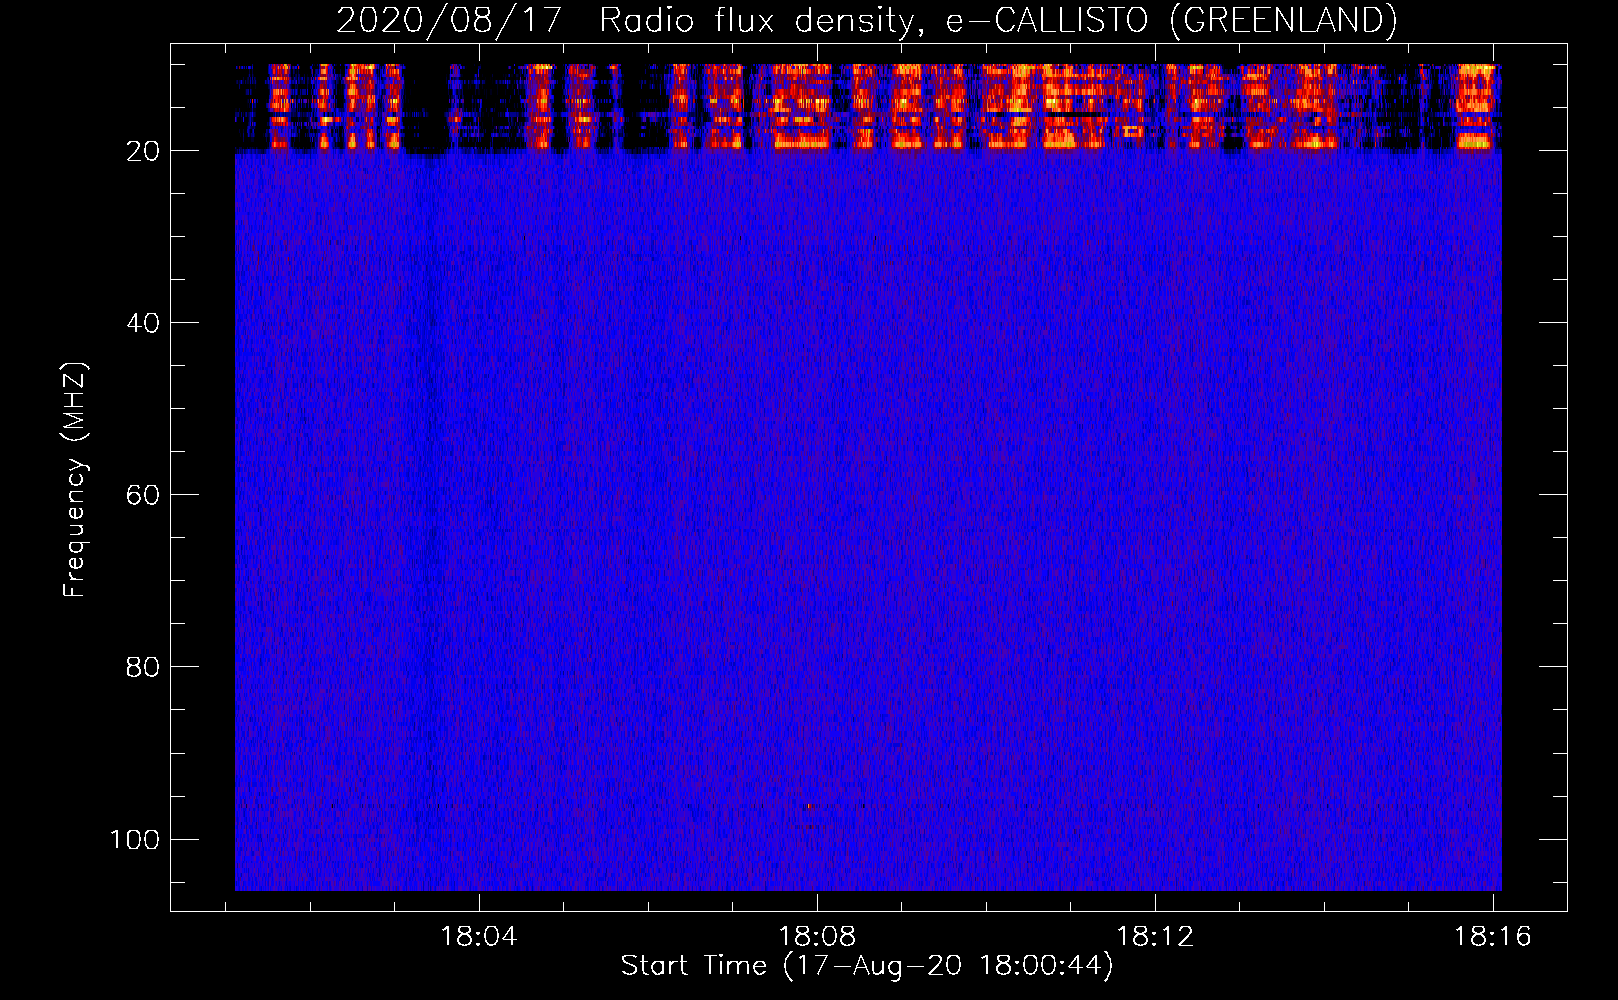Select the 18:04 time tick label
Image resolution: width=1618 pixels, height=1000 pixels.
coord(479,937)
